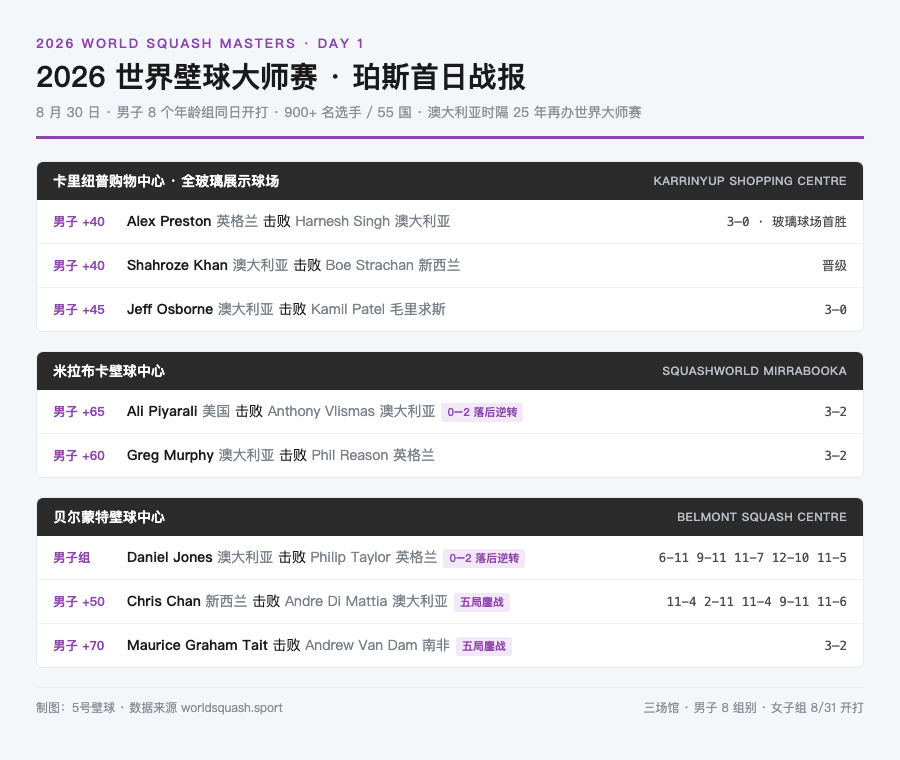Click the footer note ending 女子组 8/31 开打

pyautogui.click(x=753, y=708)
